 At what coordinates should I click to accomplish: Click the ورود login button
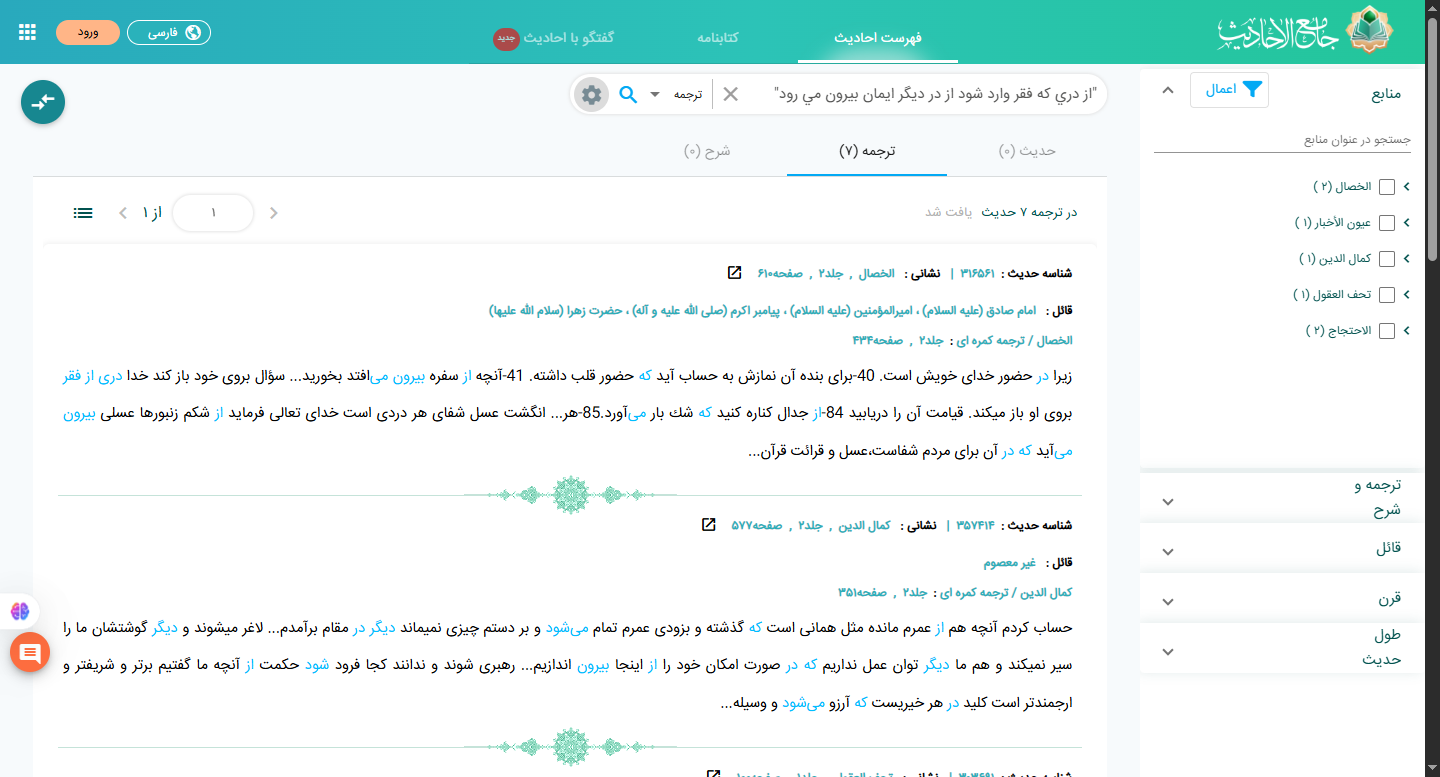[x=88, y=32]
